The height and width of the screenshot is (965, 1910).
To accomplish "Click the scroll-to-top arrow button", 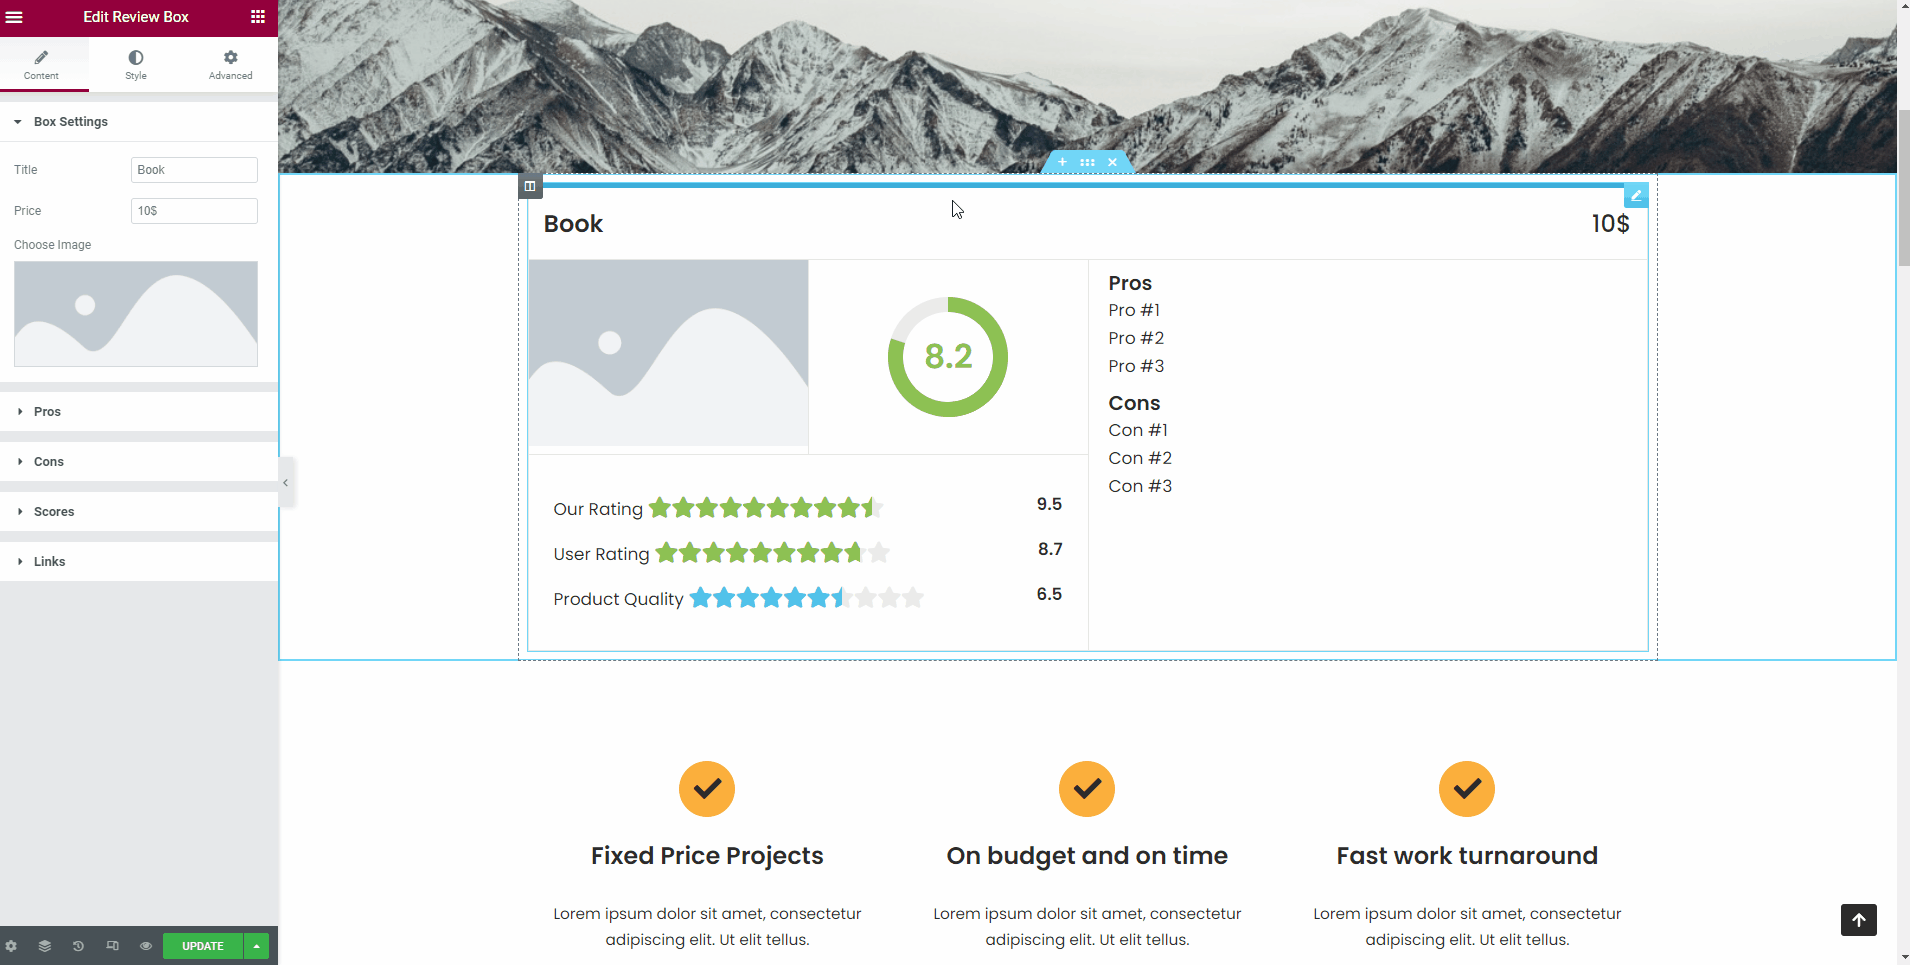I will click(1858, 920).
